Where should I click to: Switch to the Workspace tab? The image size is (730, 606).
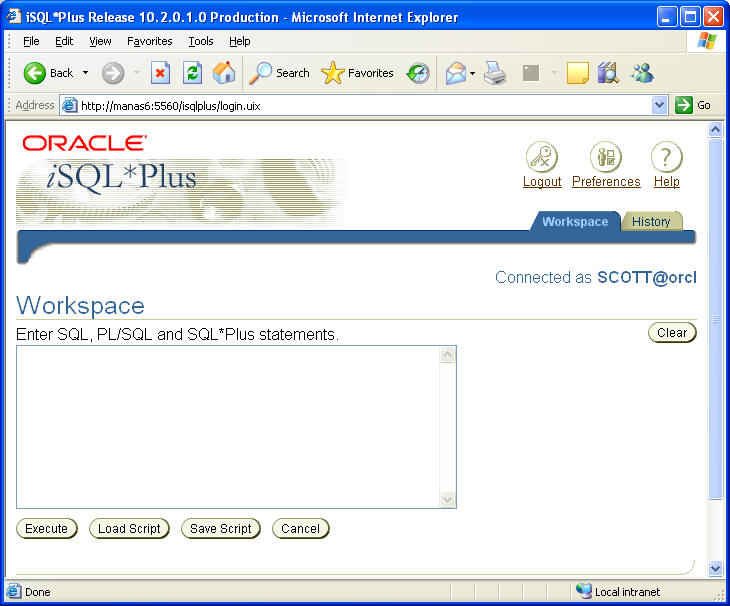point(575,222)
